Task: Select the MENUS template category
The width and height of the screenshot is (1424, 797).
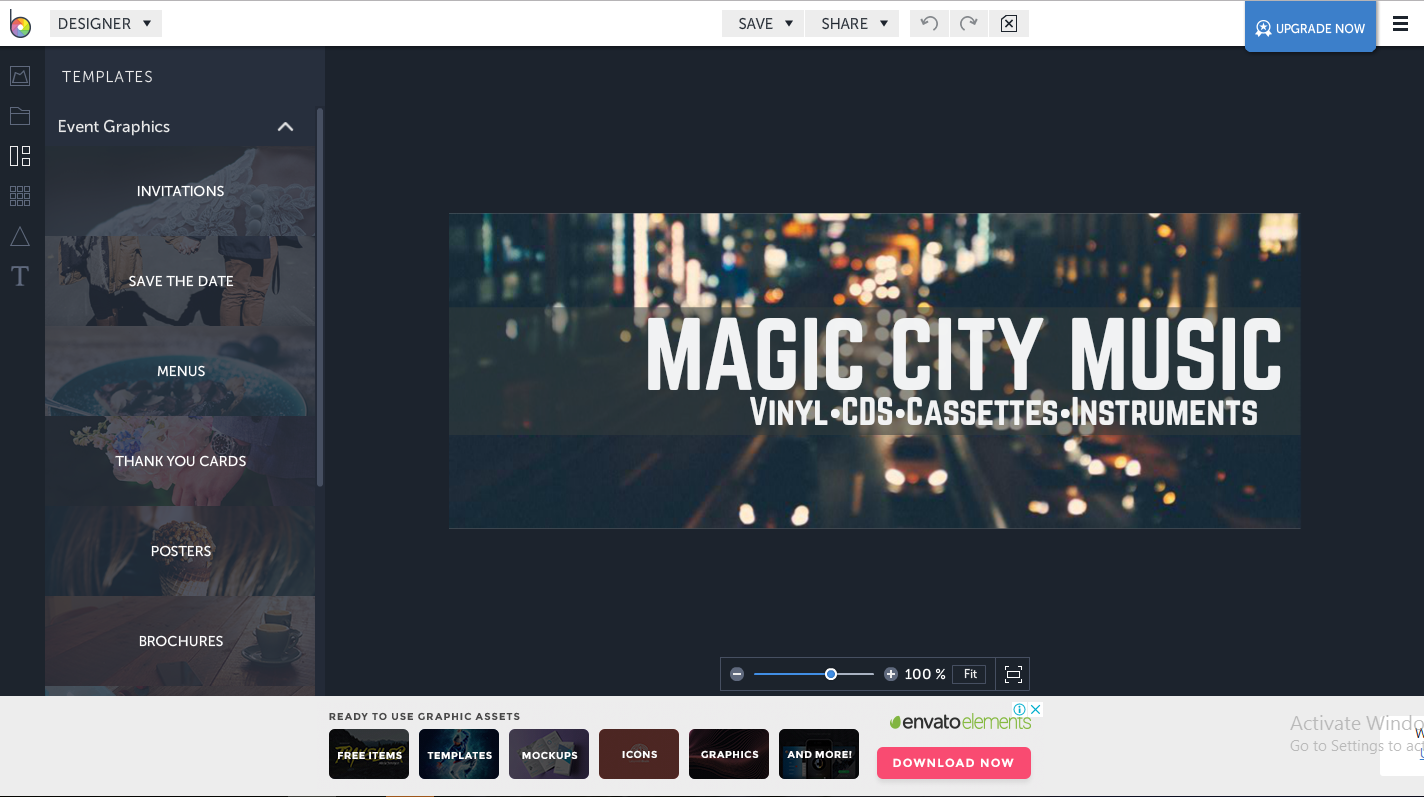Action: [x=180, y=371]
